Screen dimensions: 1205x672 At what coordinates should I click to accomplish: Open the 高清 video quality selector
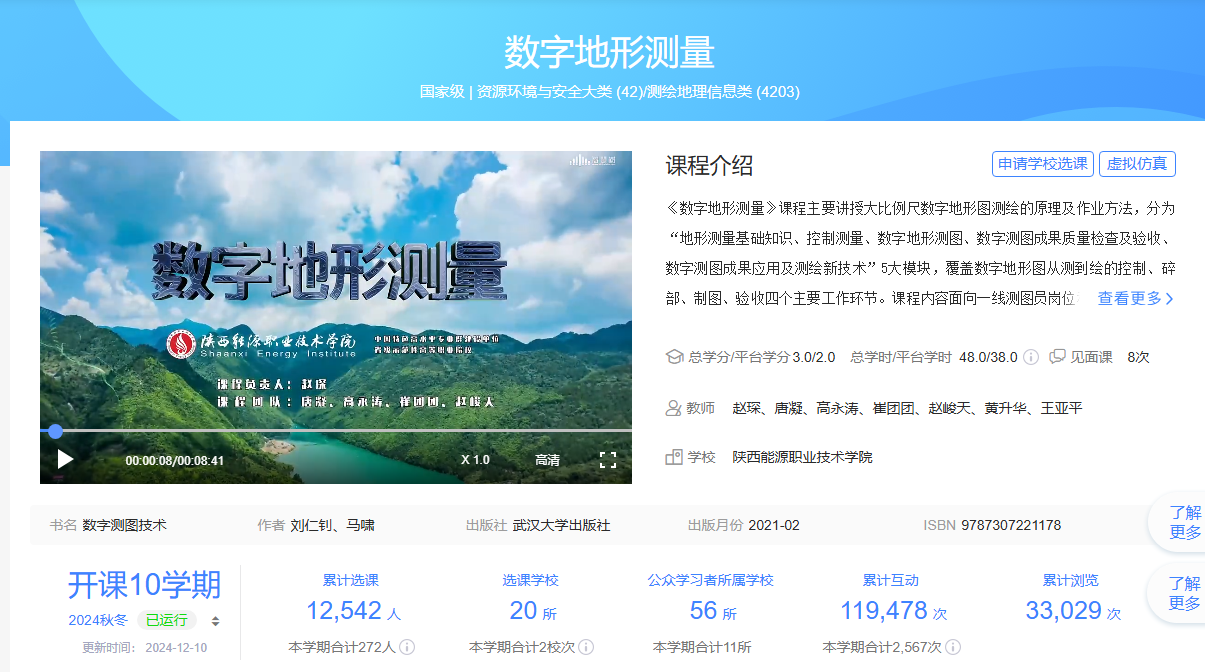[x=547, y=460]
